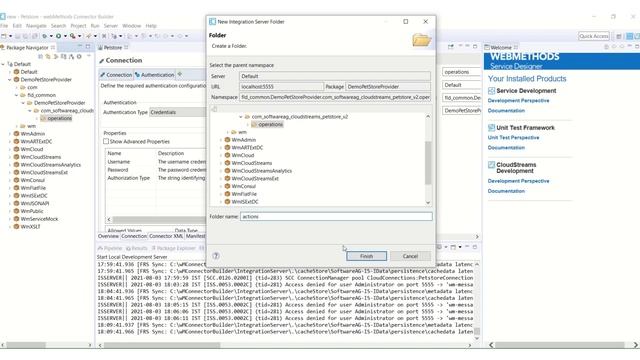Click the large folder icon in dialog header
640x360 pixels.
(x=421, y=40)
